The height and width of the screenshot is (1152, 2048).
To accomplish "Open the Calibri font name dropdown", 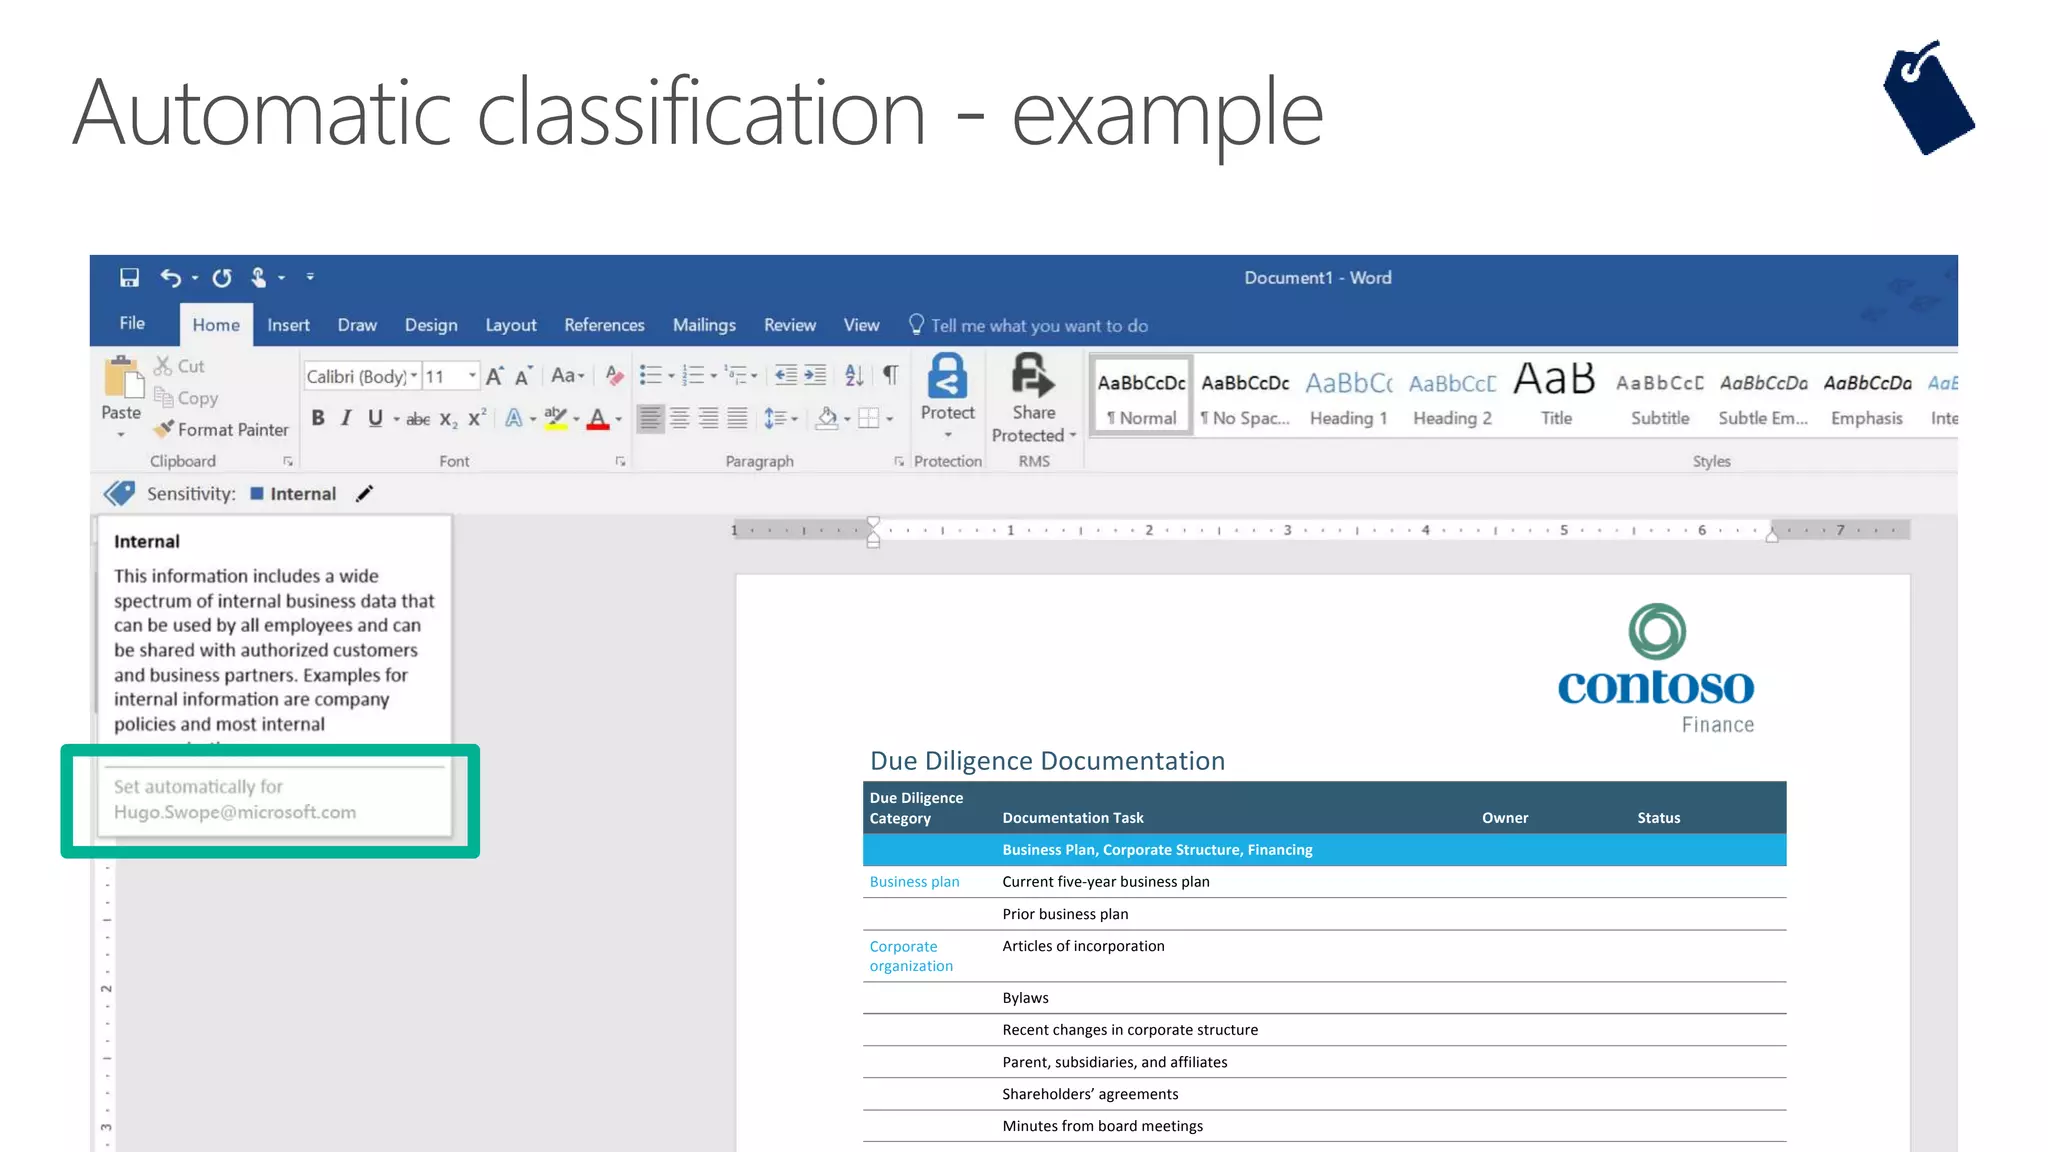I will pos(414,376).
